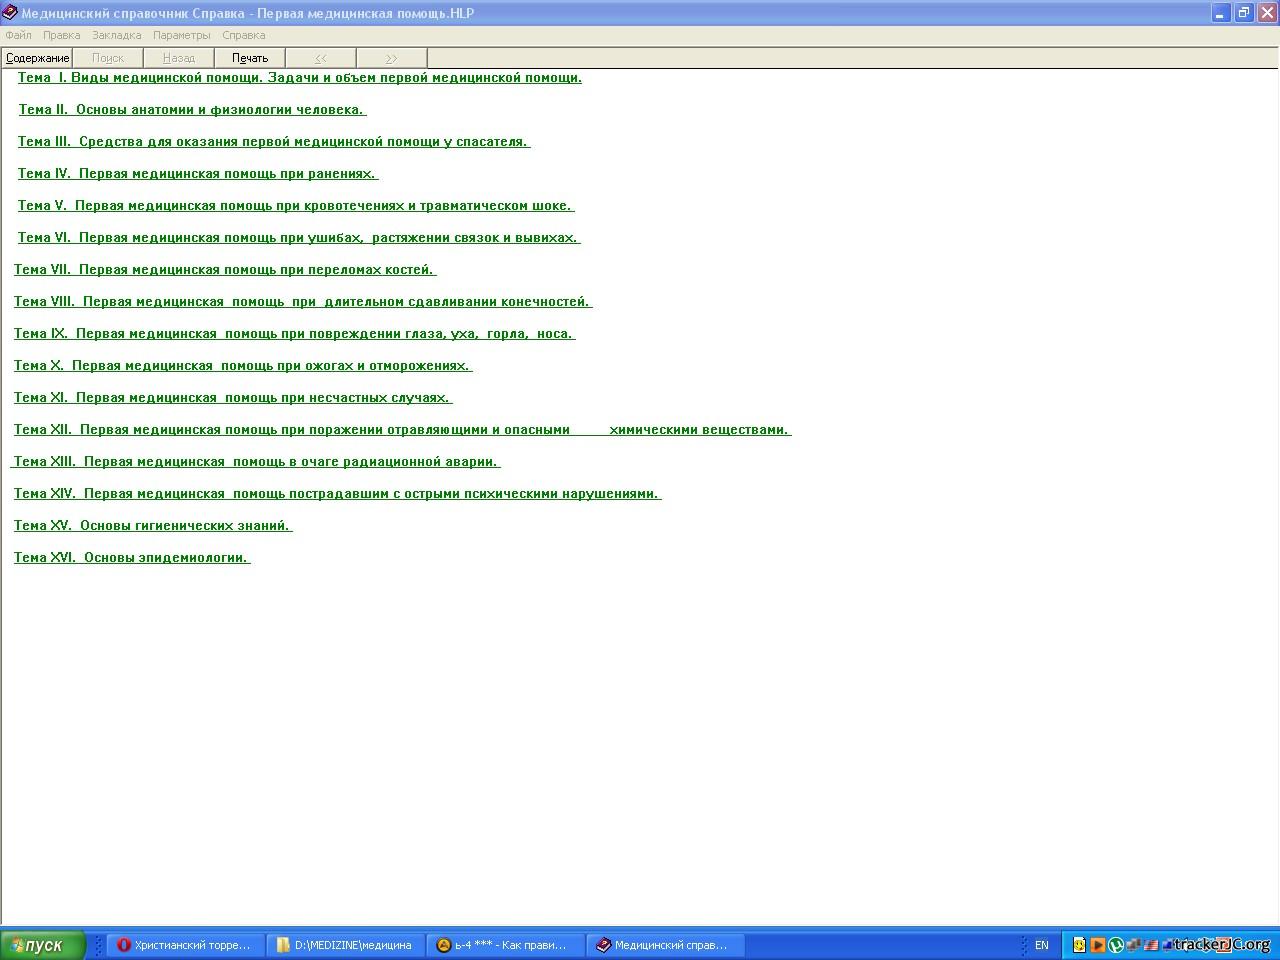Open the Файл menu
Viewport: 1280px width, 960px height.
click(x=18, y=35)
